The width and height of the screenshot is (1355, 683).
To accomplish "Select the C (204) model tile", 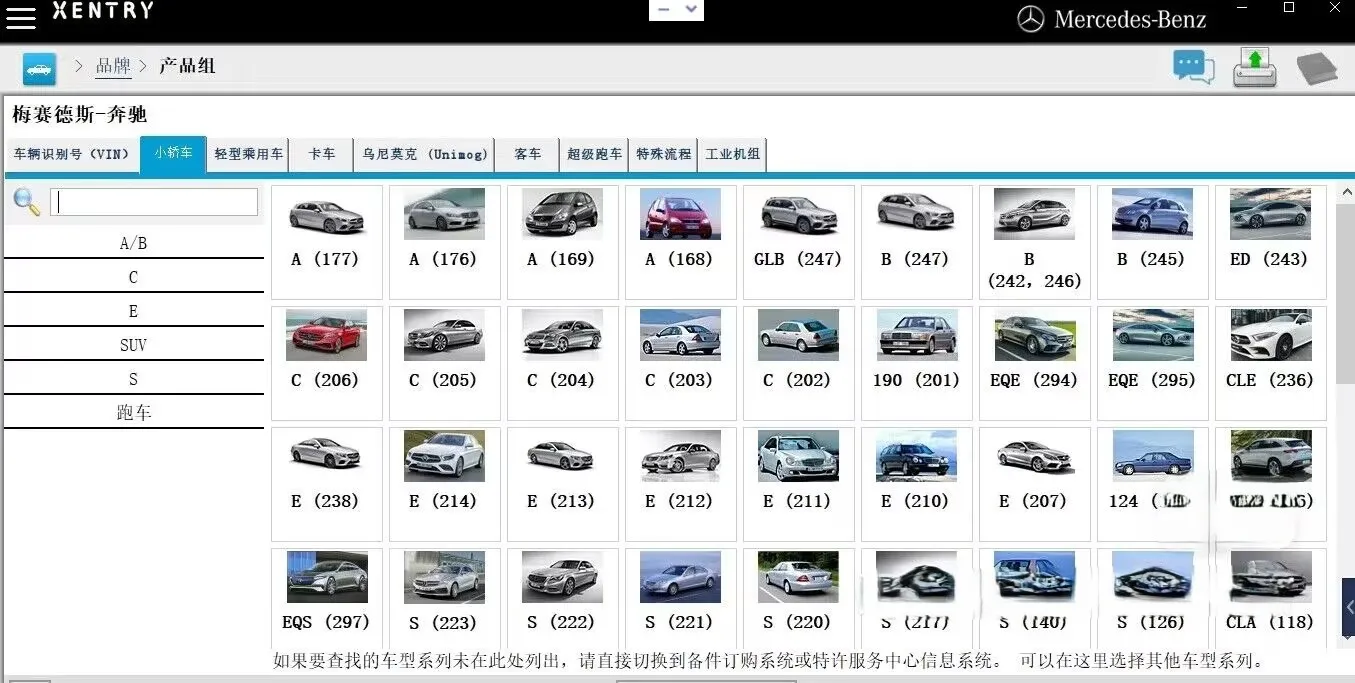I will [x=563, y=363].
